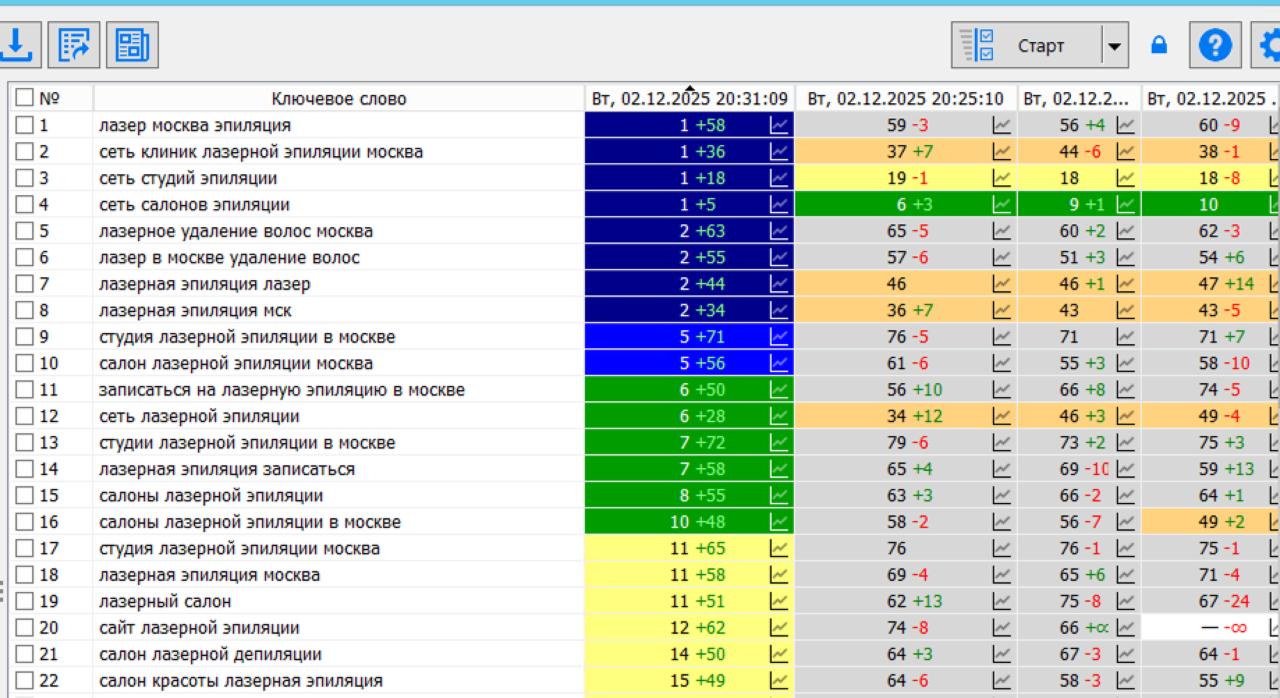This screenshot has width=1280, height=698.
Task: Click the blue lock icon
Action: click(1159, 46)
